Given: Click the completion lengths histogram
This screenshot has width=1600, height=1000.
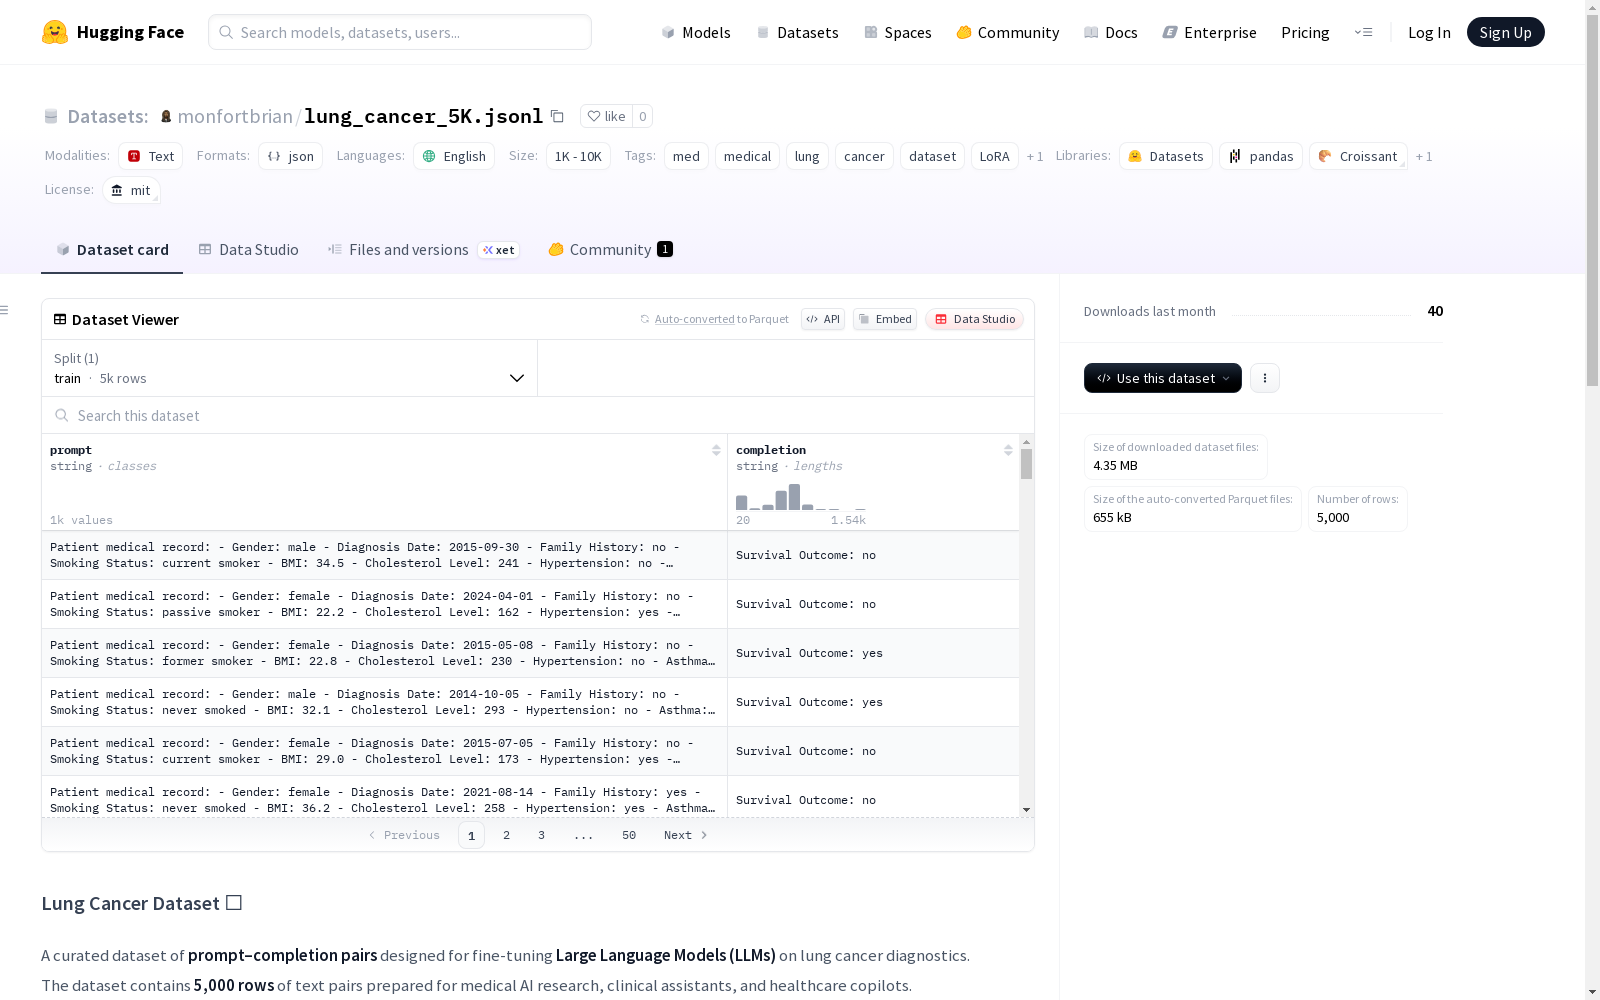Looking at the screenshot, I should [801, 497].
